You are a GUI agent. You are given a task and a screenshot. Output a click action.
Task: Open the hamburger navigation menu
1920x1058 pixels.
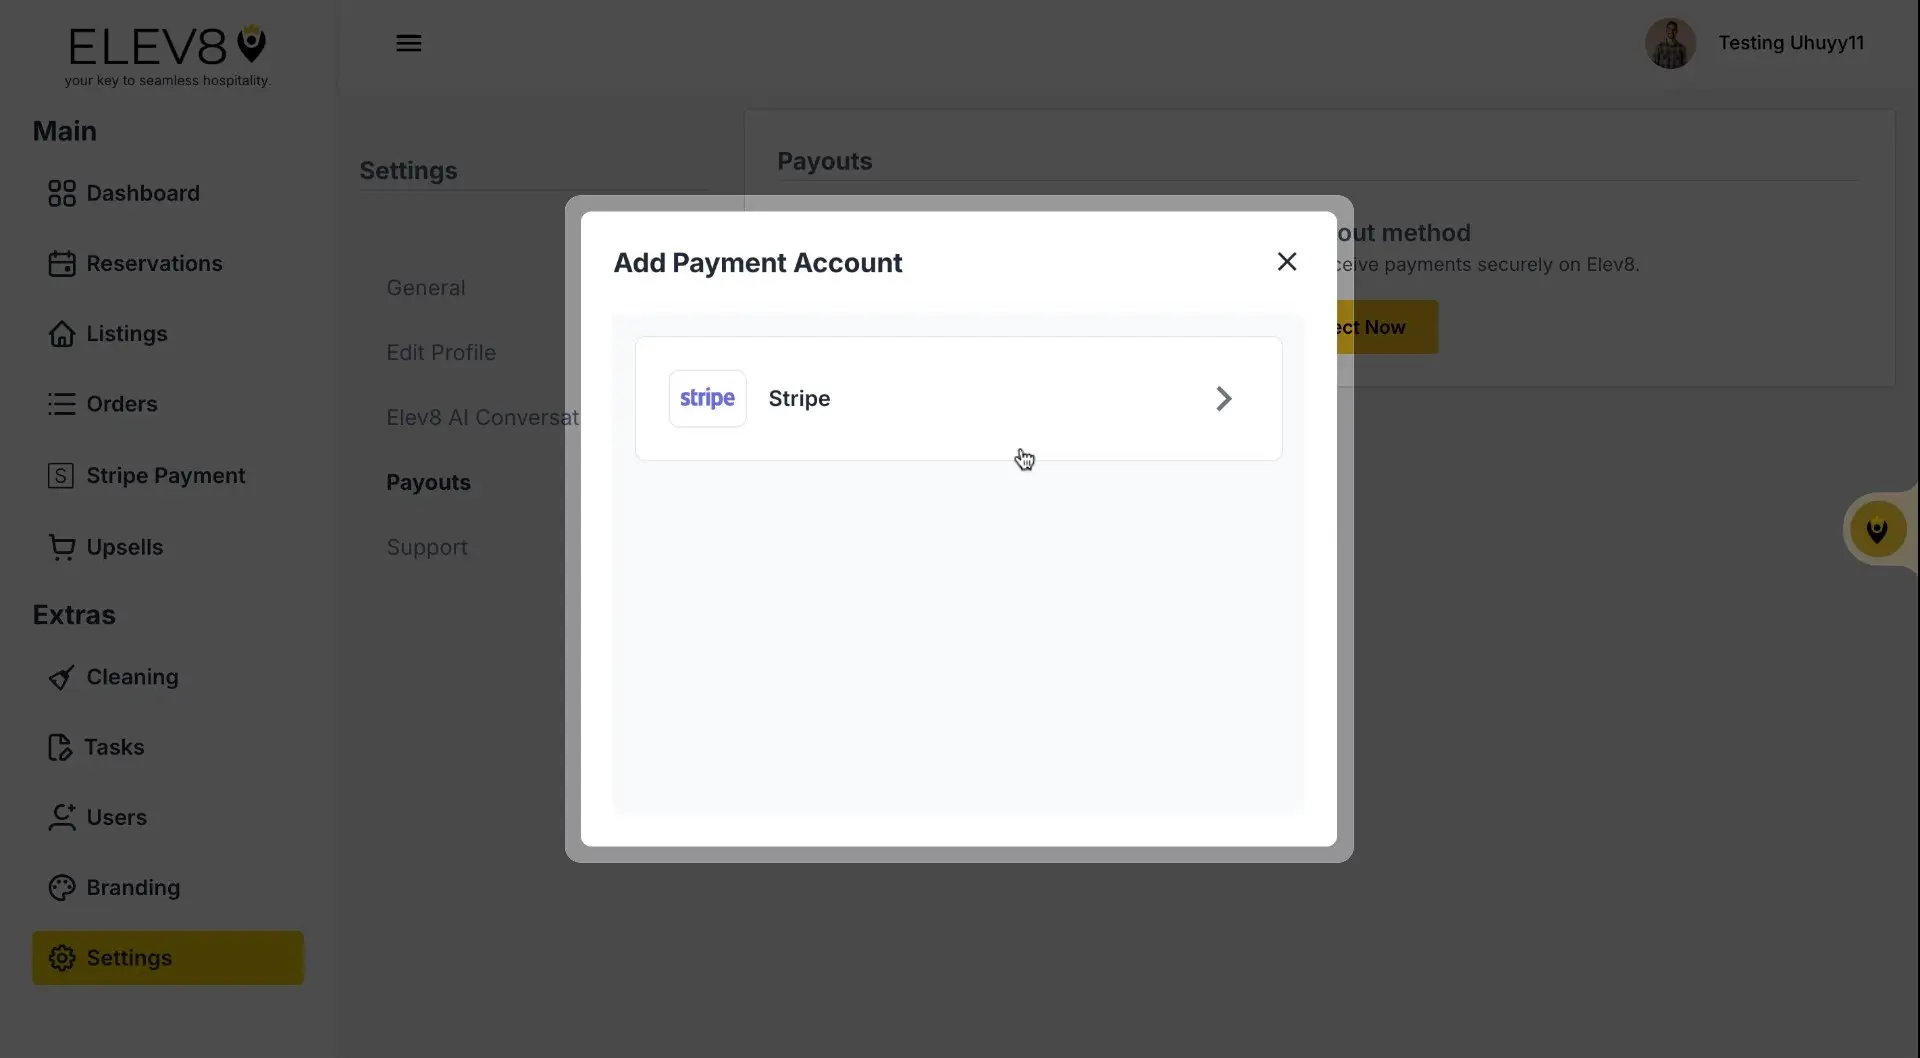click(x=409, y=43)
